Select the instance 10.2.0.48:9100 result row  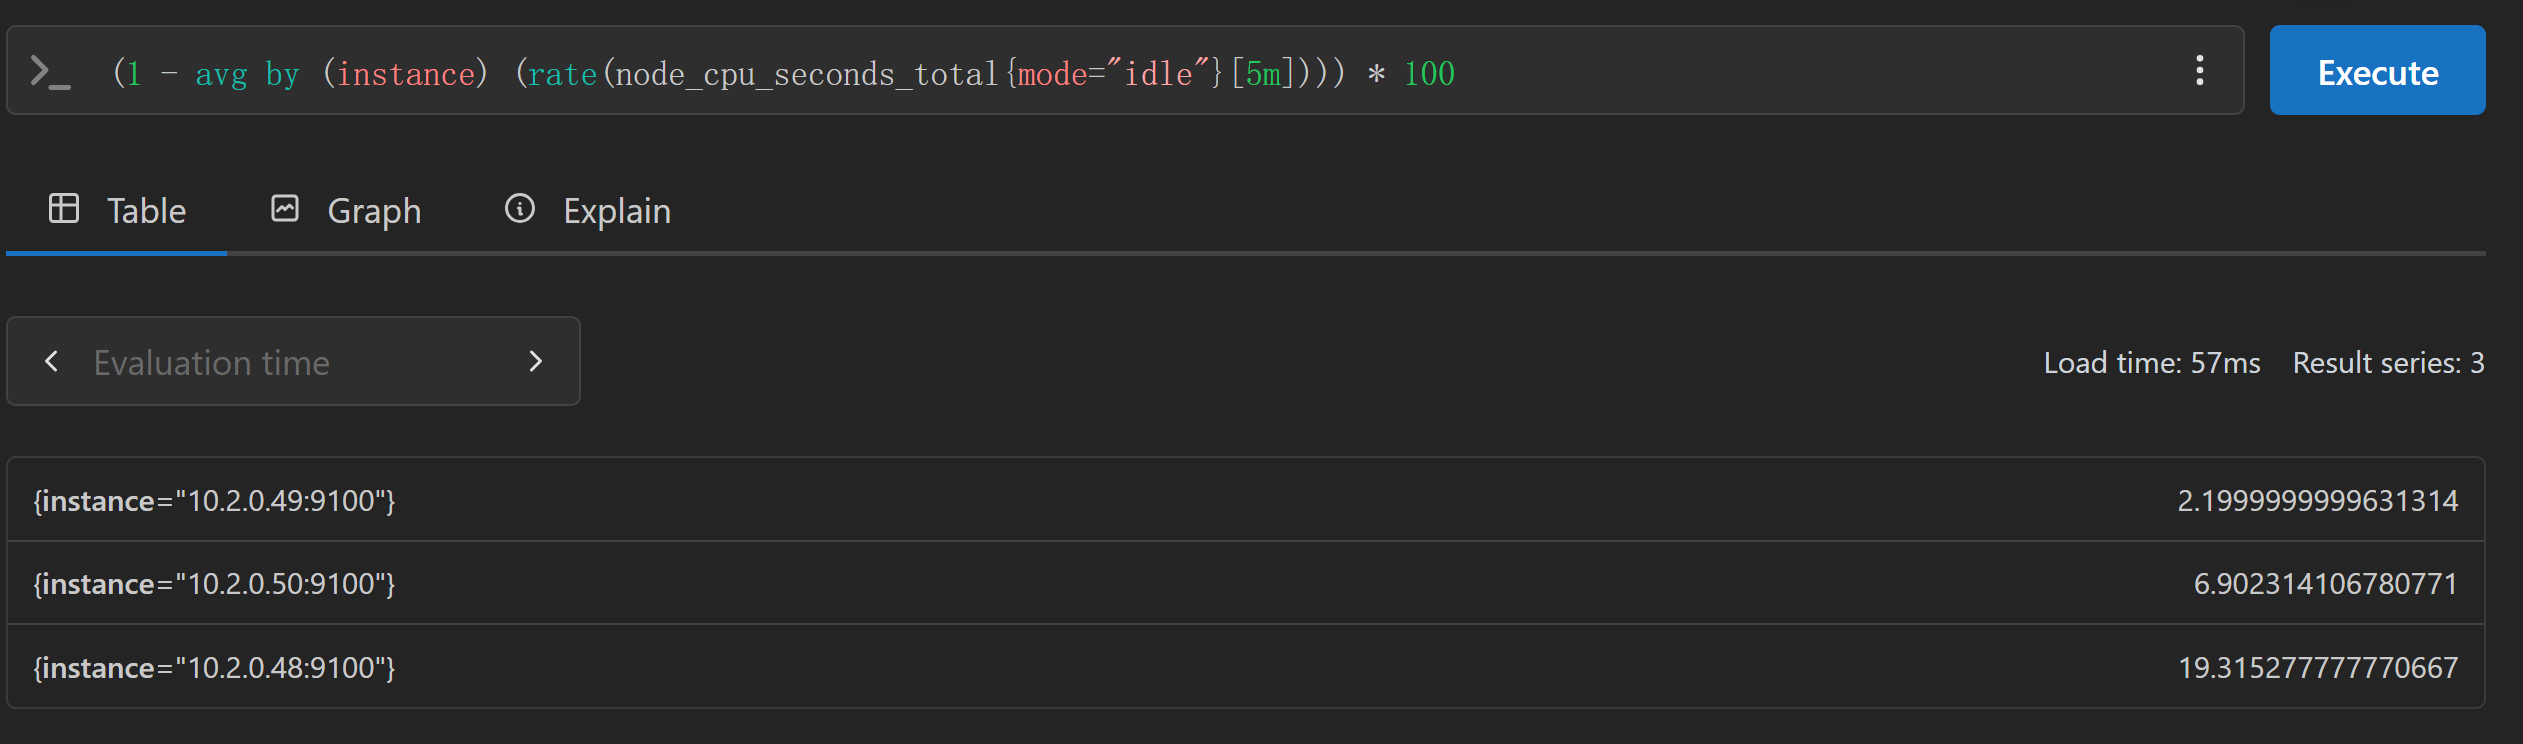click(1245, 667)
